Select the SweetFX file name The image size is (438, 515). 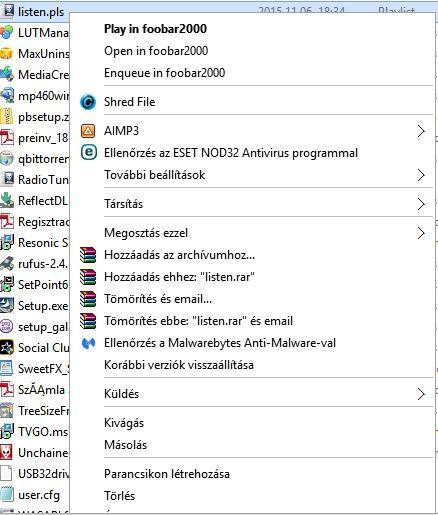click(43, 369)
